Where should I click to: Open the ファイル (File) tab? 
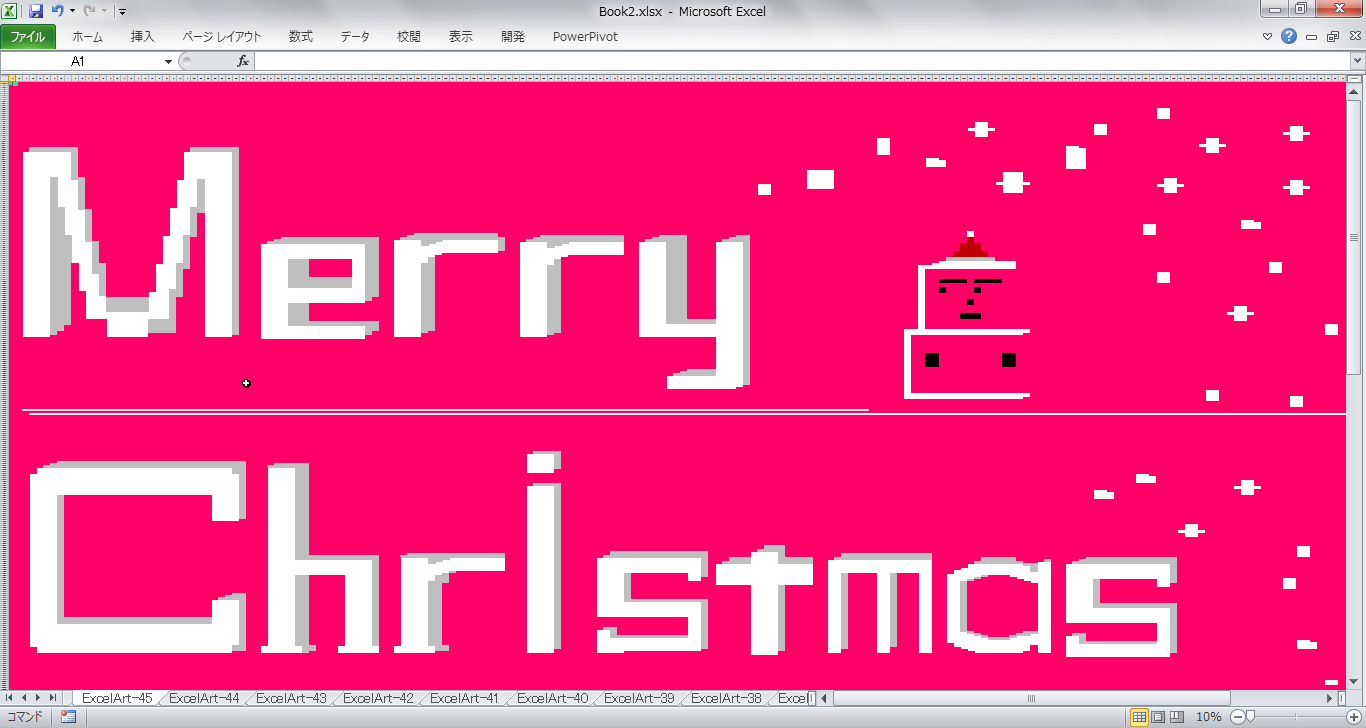point(27,36)
